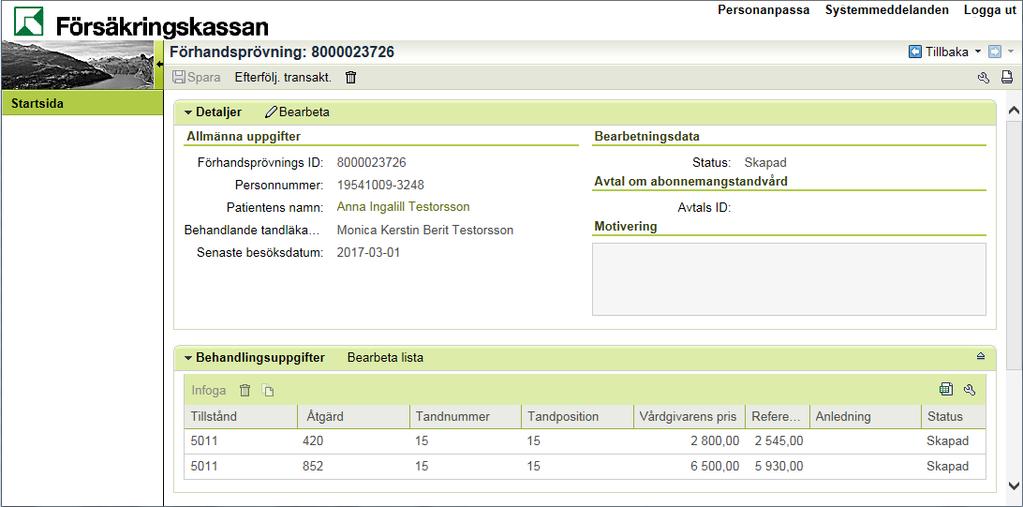Viewport: 1023px width, 507px height.
Task: Click reference price 5 930,00
Action: point(779,467)
